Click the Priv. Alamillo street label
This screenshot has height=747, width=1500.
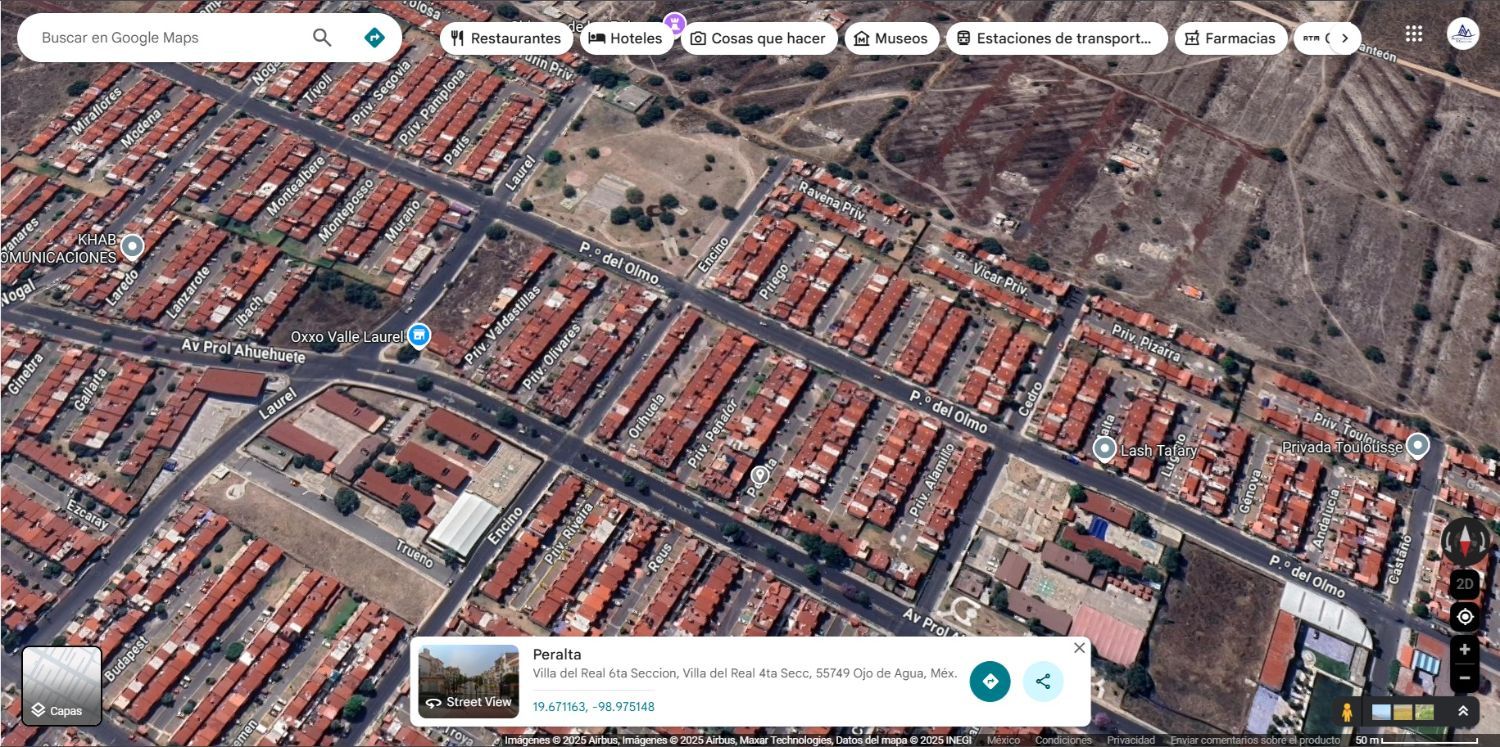(931, 480)
